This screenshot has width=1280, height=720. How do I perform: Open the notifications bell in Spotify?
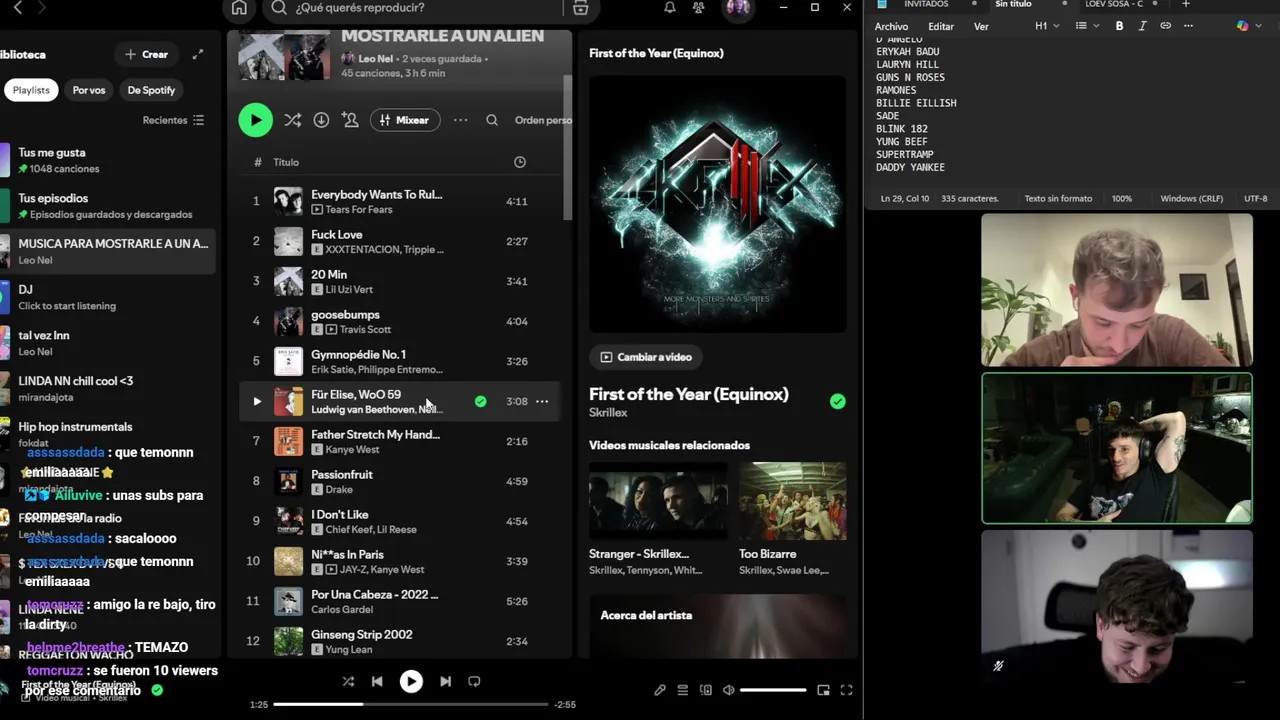pos(670,8)
